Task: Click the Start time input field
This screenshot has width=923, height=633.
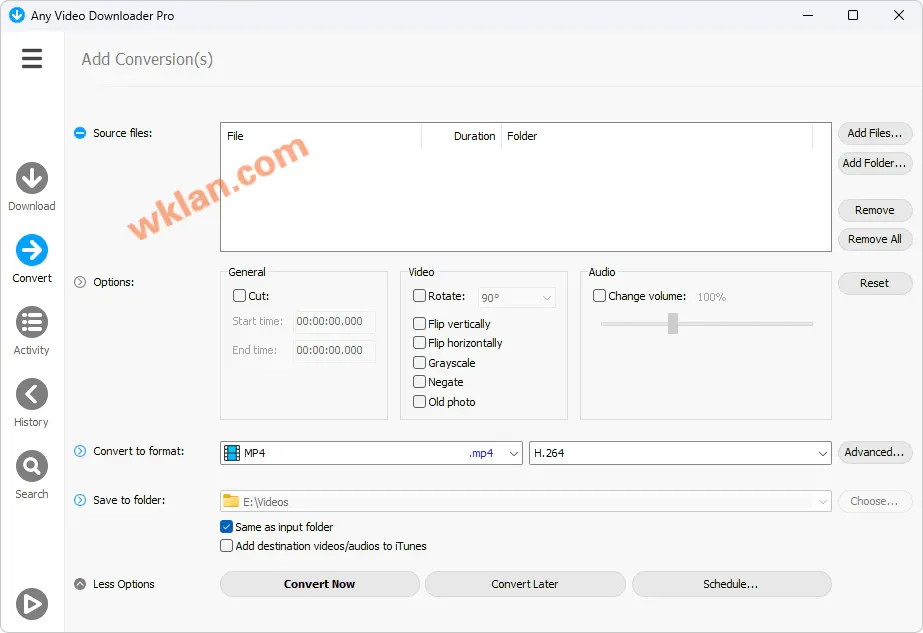Action: 334,322
